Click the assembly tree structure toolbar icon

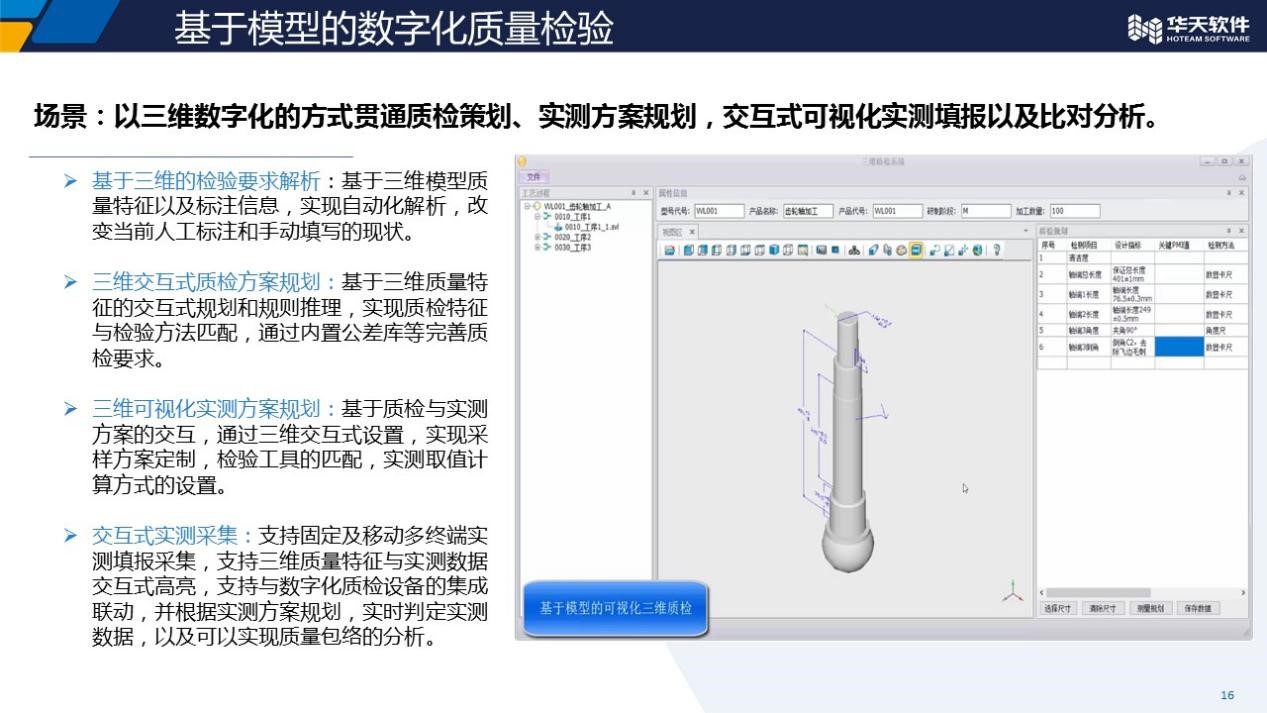pos(854,250)
